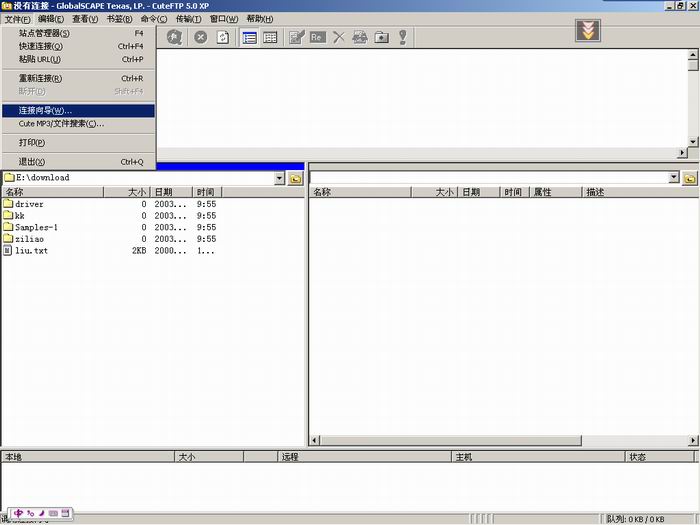Open the 文件(F) menu
This screenshot has width=700, height=525.
pyautogui.click(x=17, y=19)
